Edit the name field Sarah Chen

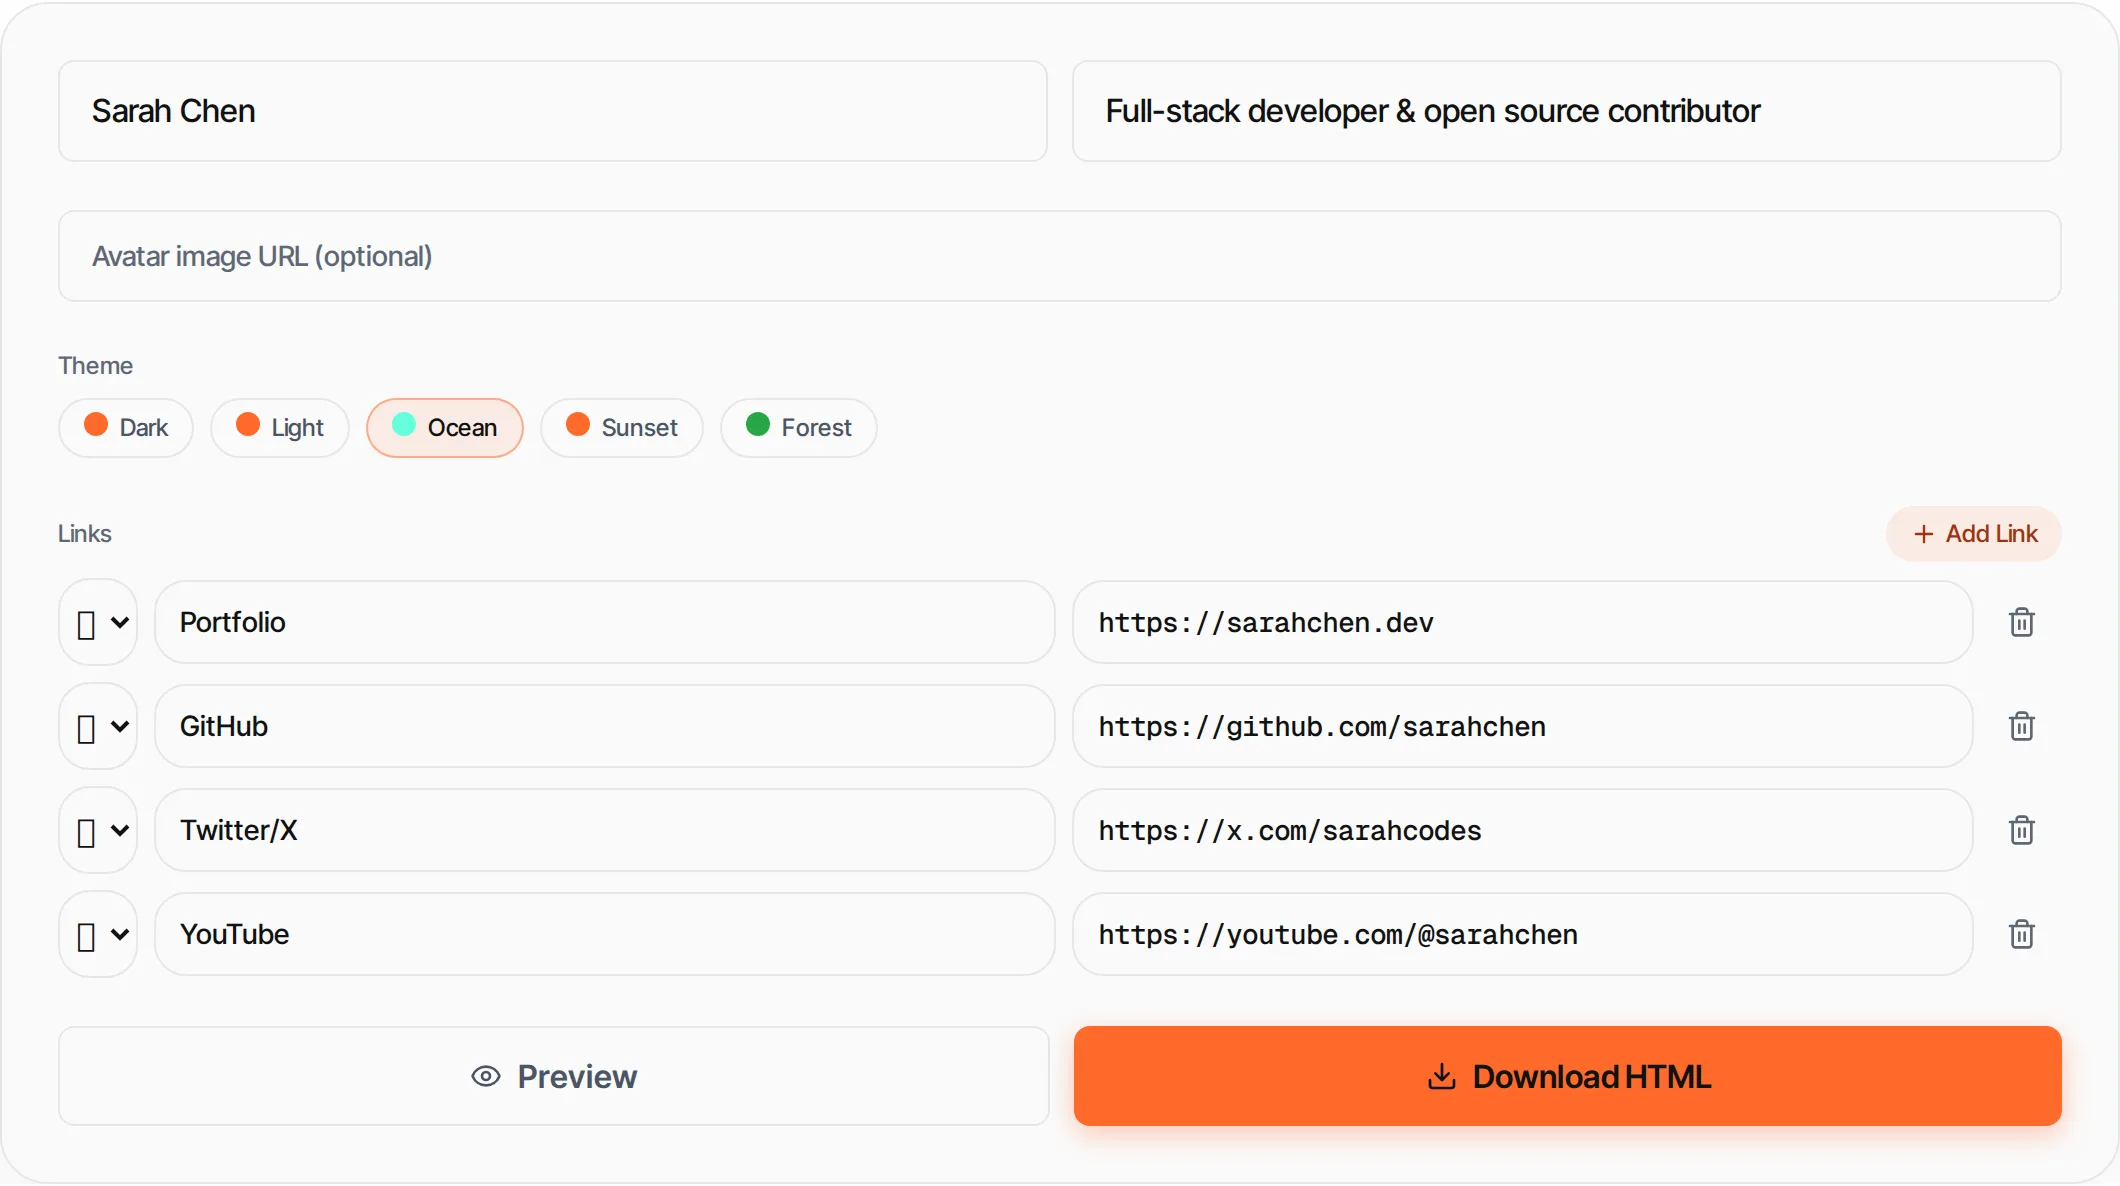[x=553, y=111]
